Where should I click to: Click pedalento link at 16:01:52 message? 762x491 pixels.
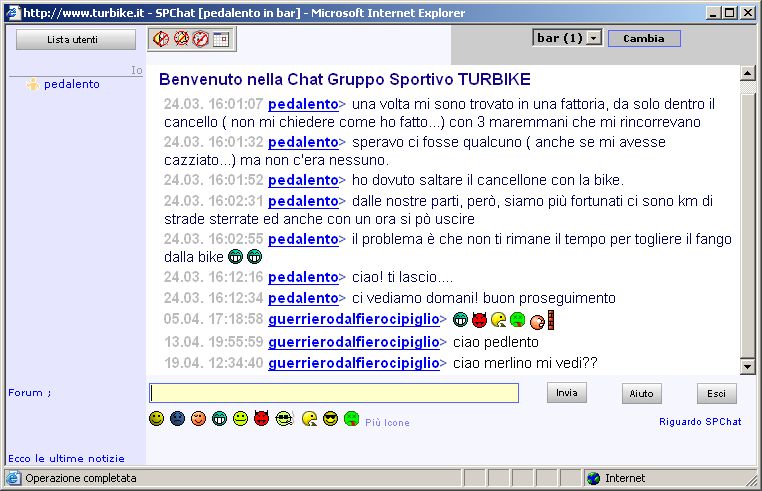[303, 180]
